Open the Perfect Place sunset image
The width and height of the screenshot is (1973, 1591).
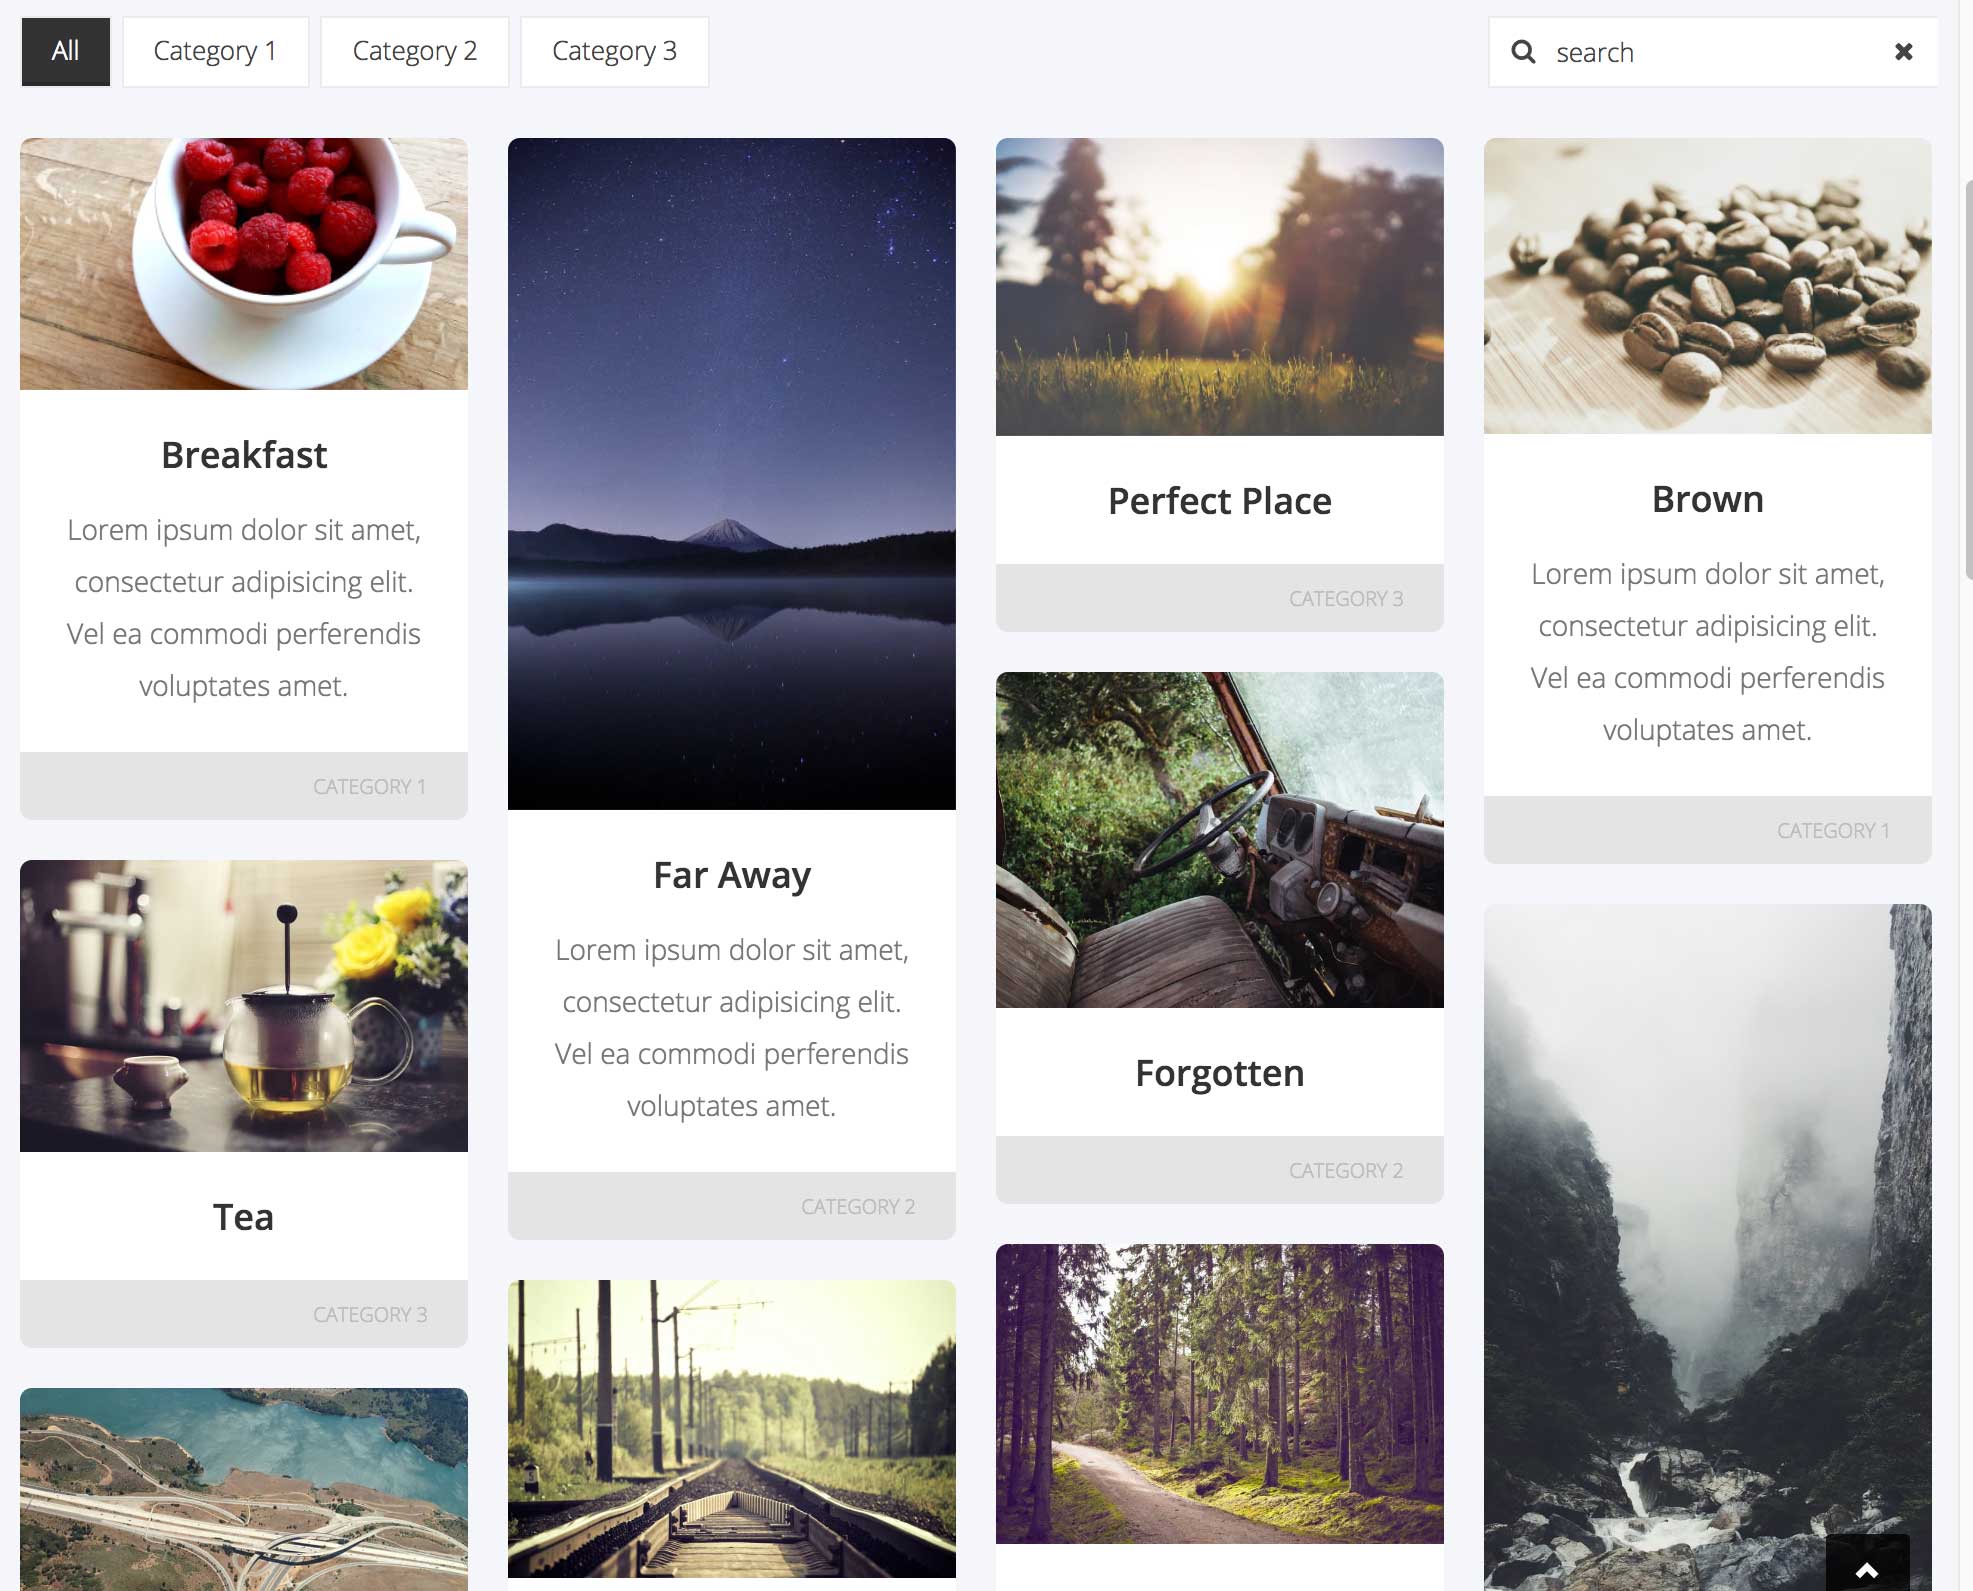(x=1220, y=287)
